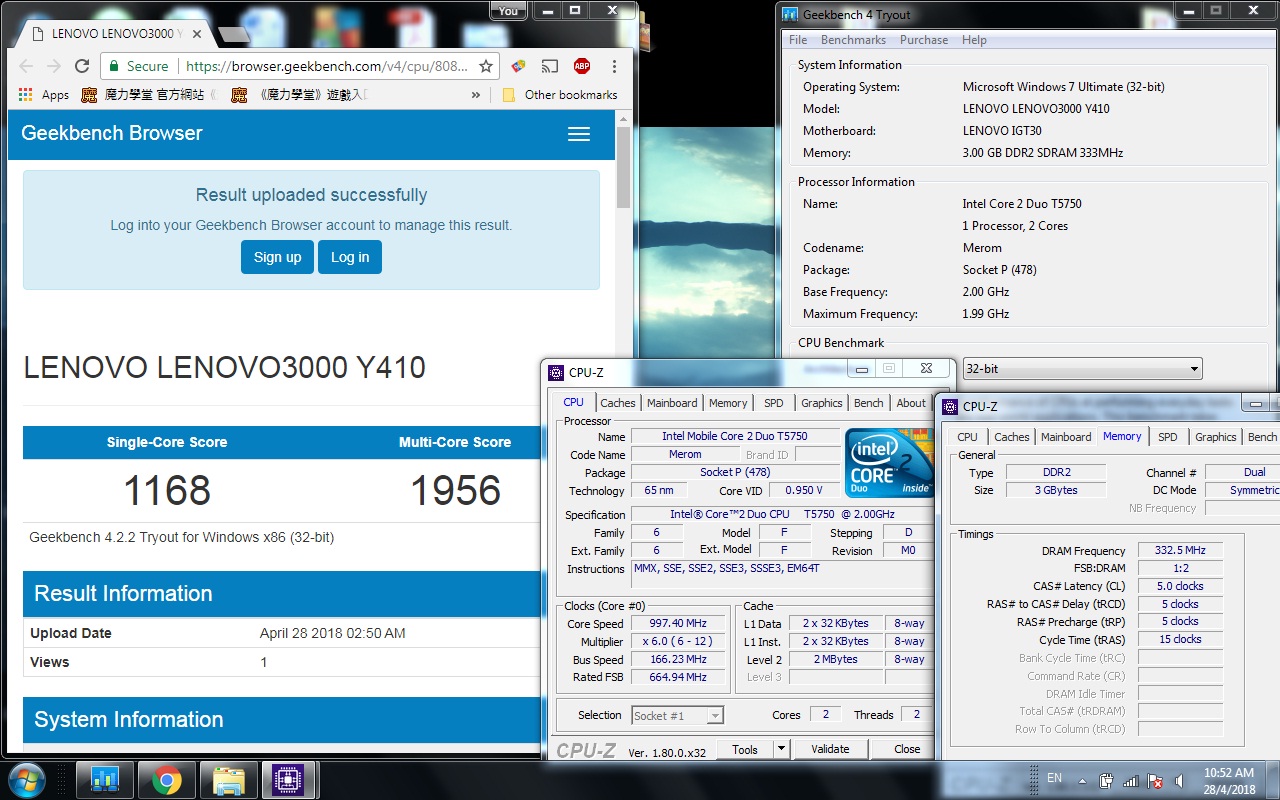This screenshot has width=1280, height=800.
Task: Click the DRAM Frequency value 332.5 MHz
Action: (x=1180, y=550)
